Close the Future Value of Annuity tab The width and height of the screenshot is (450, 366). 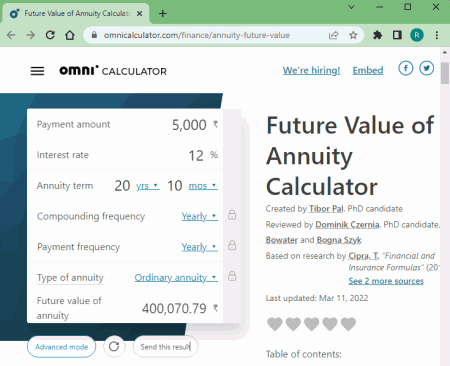[140, 14]
